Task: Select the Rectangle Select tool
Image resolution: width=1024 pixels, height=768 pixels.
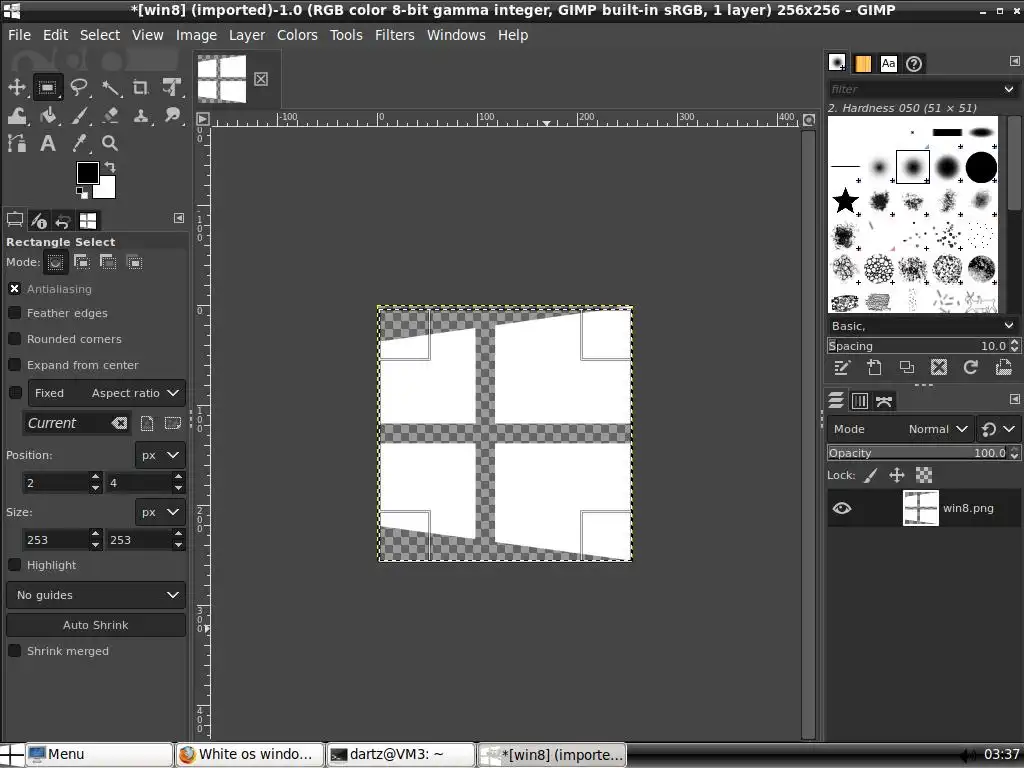Action: 48,87
